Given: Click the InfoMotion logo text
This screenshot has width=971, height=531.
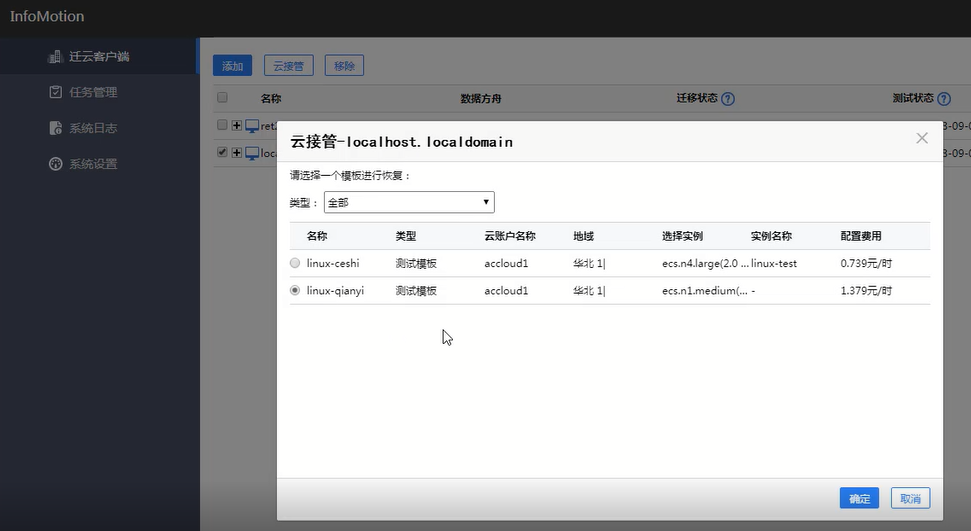Looking at the screenshot, I should coord(47,16).
